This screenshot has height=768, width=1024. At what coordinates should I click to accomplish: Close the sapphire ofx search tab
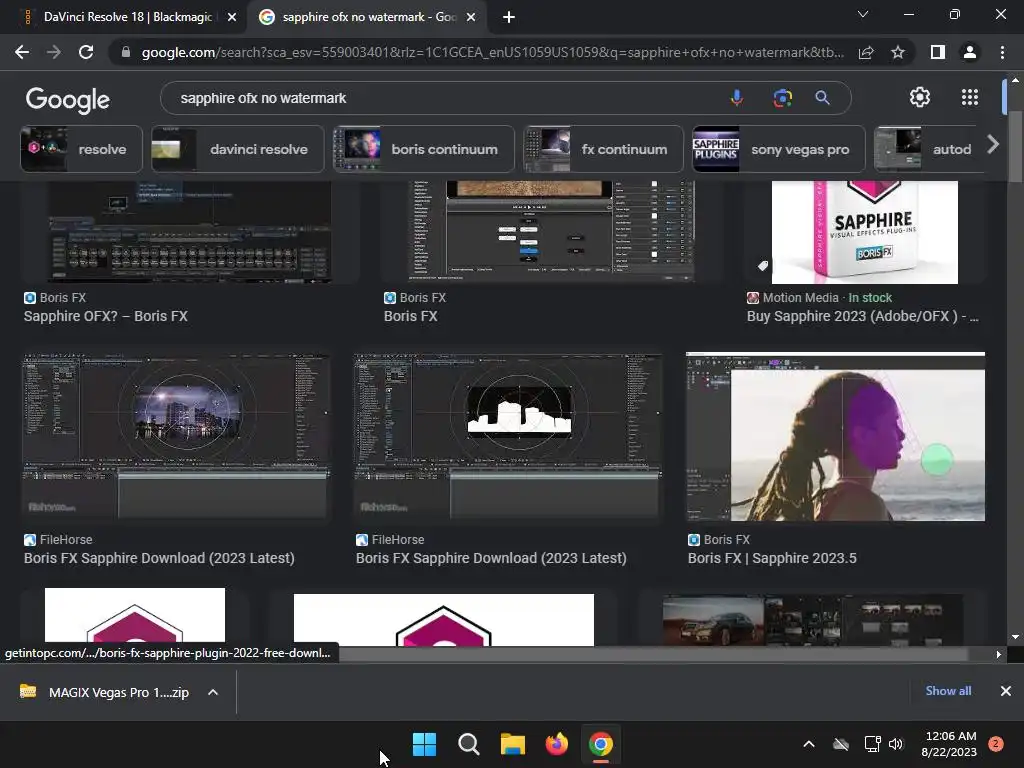(x=471, y=17)
